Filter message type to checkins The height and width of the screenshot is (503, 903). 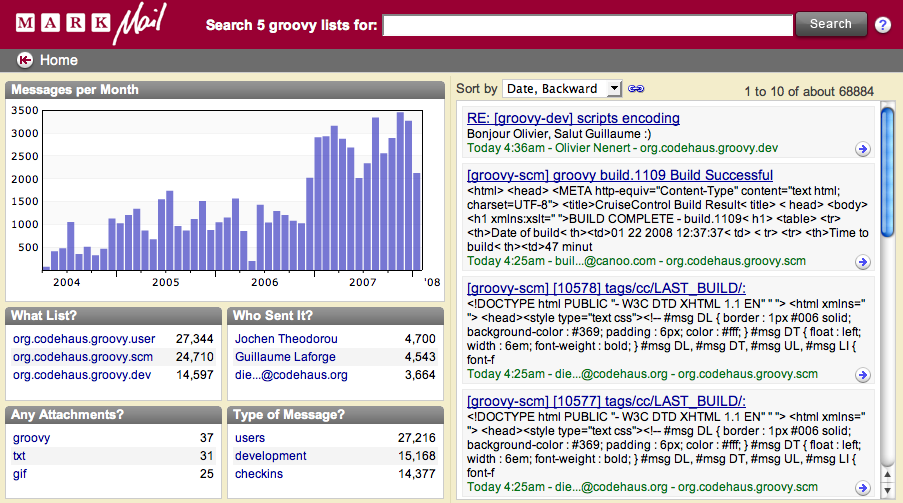pos(259,474)
